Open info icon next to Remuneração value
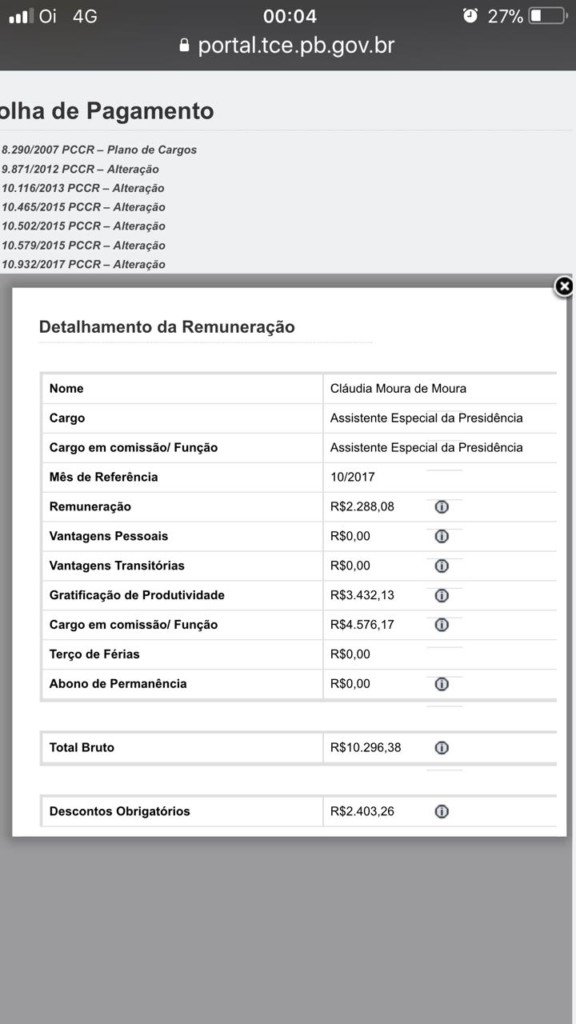The width and height of the screenshot is (576, 1024). point(441,507)
